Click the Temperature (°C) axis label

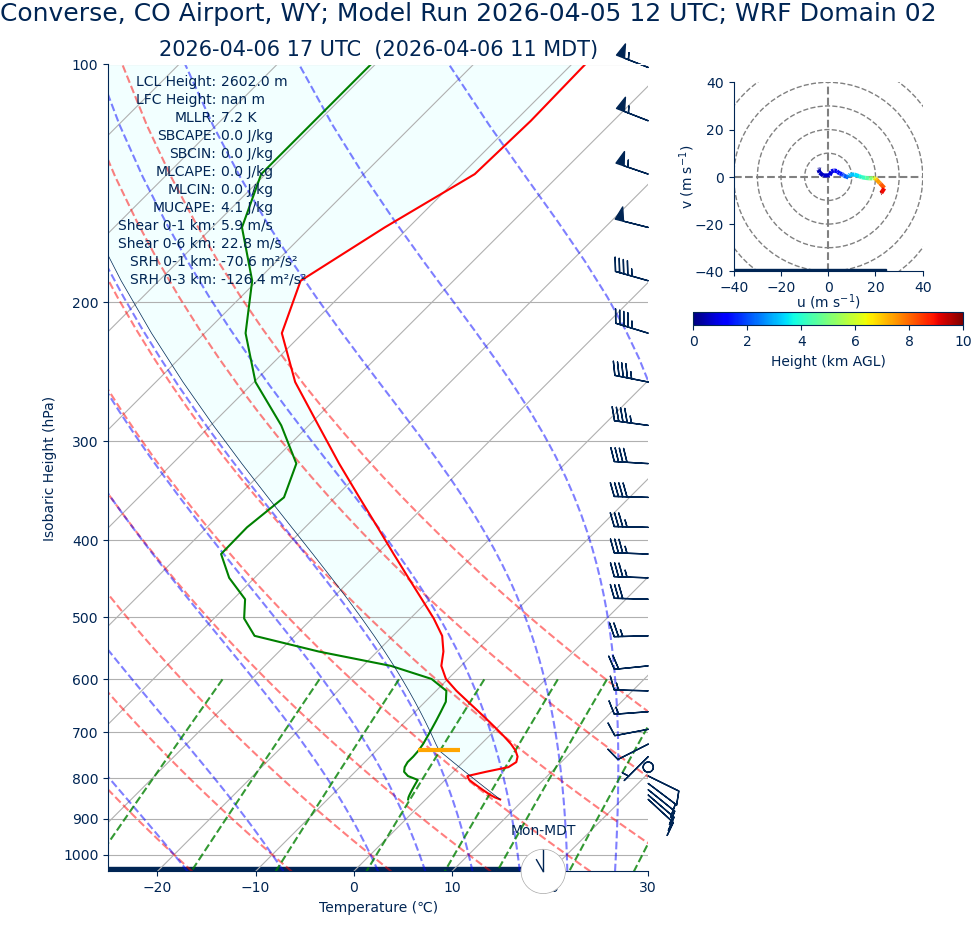tap(378, 907)
